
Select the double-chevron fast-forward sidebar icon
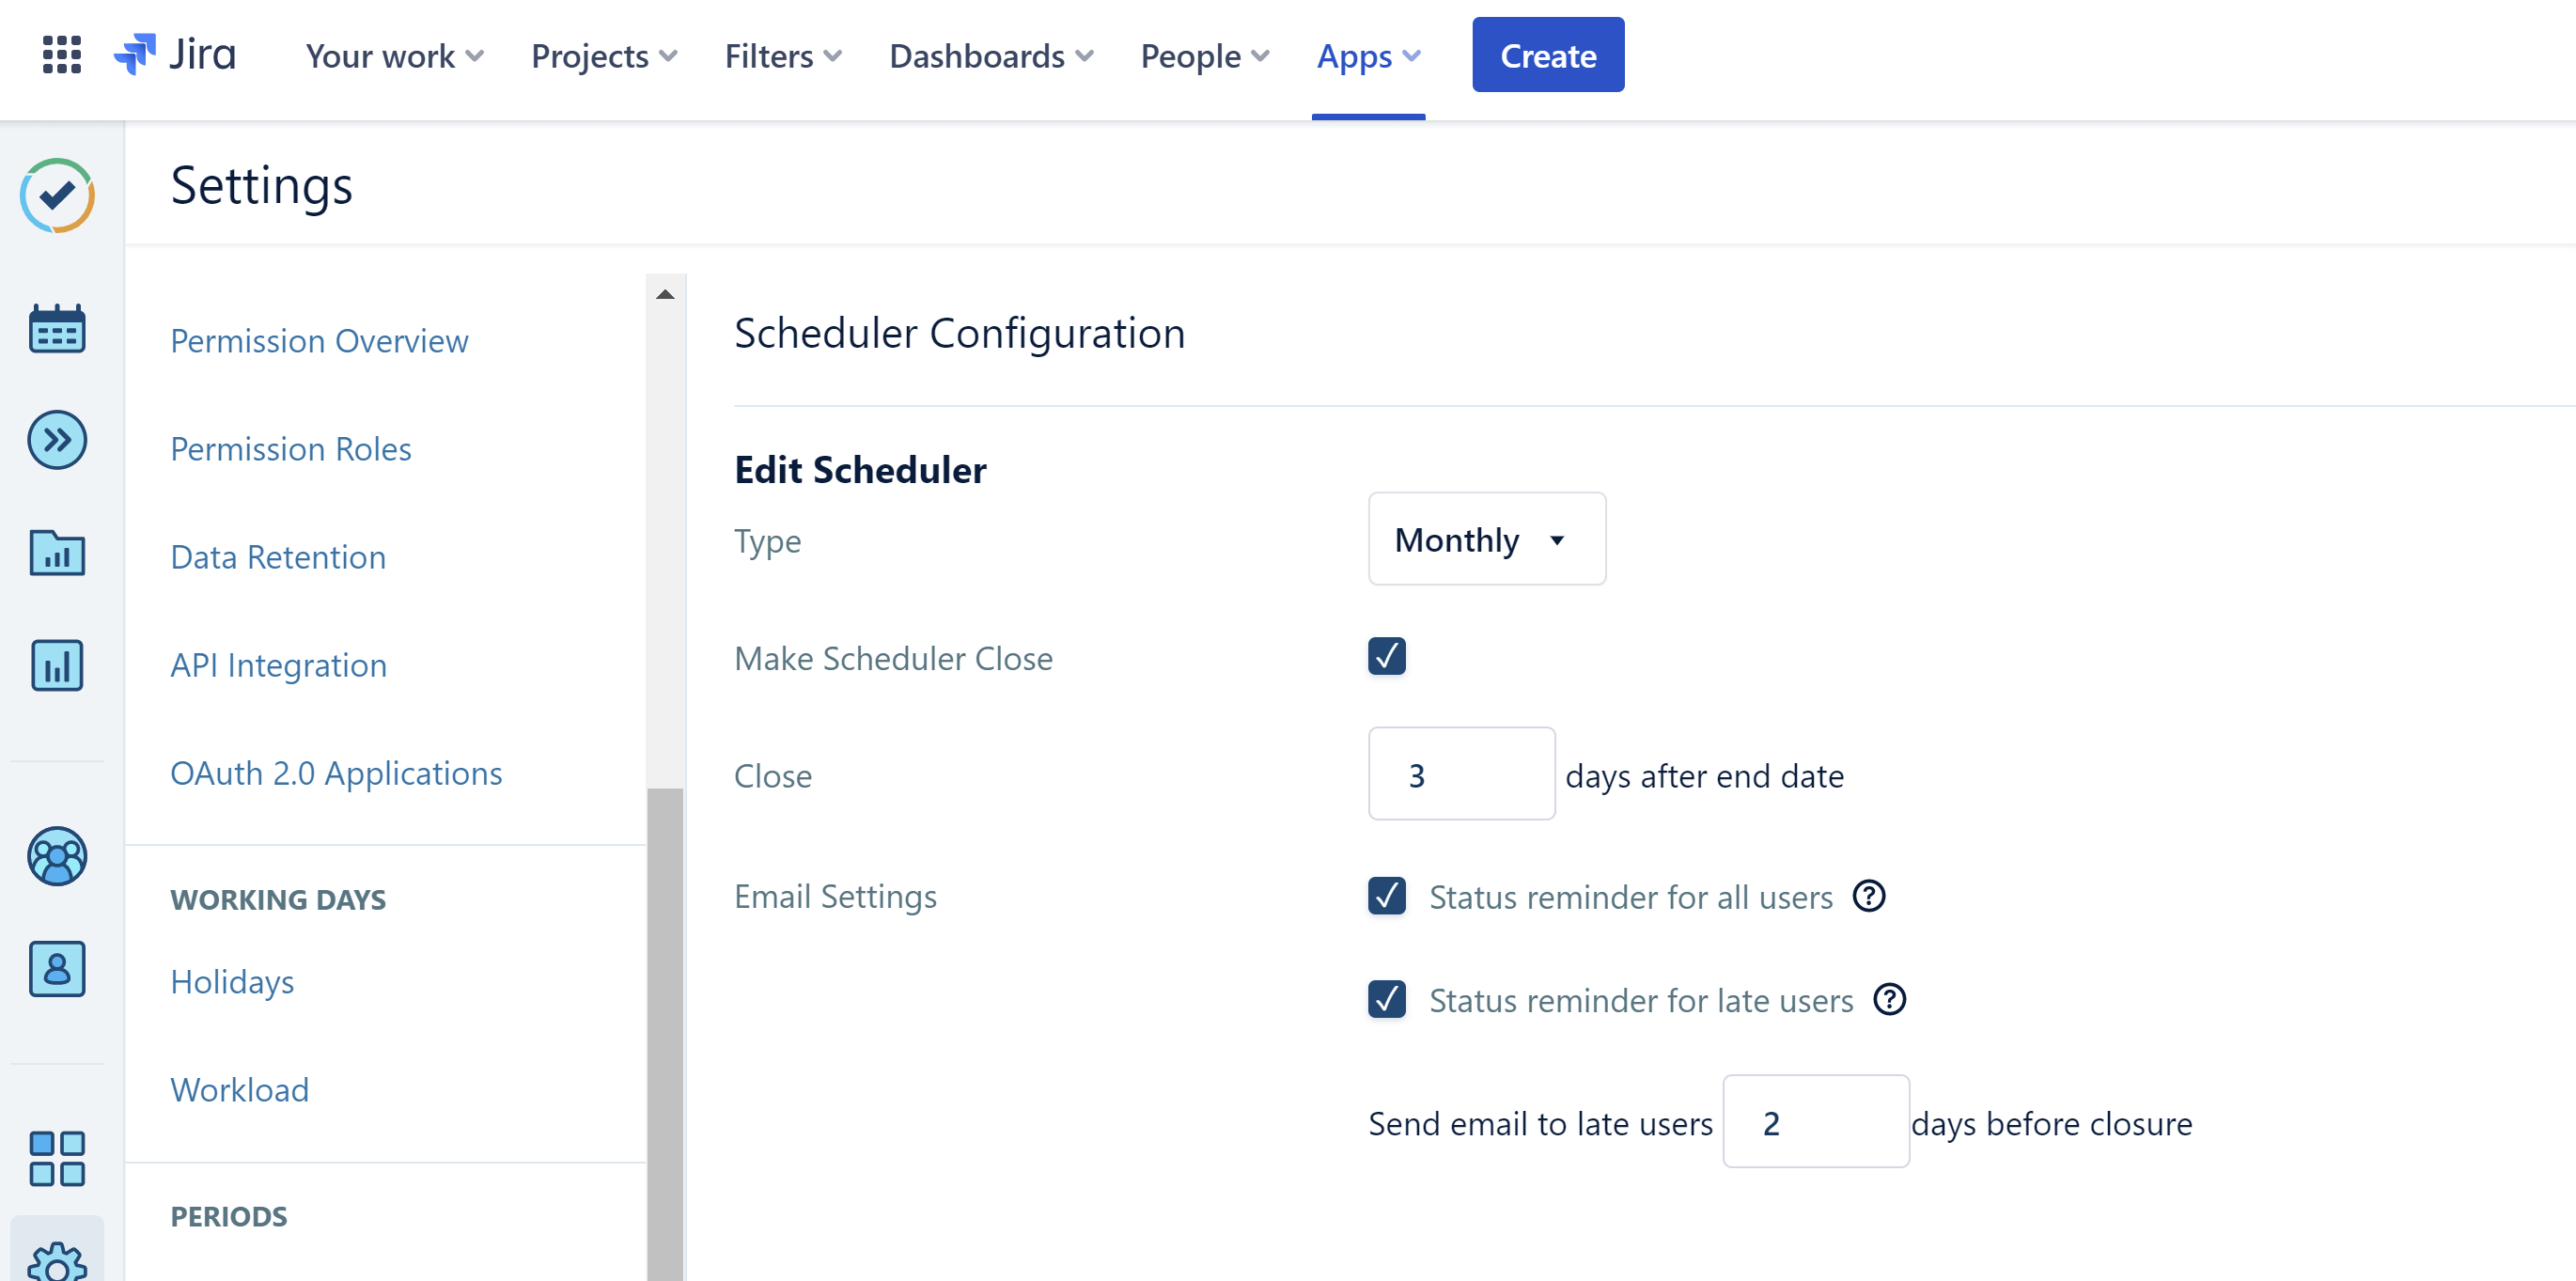tap(57, 439)
